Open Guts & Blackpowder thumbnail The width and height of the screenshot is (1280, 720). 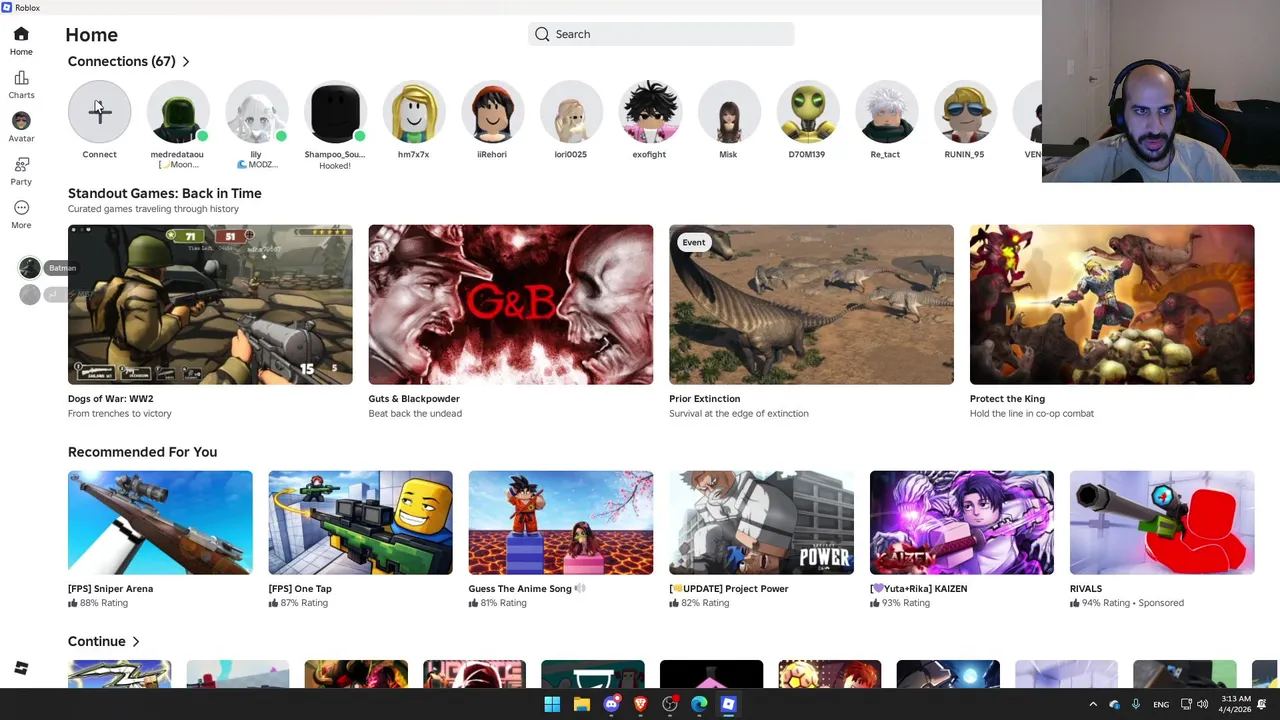(x=511, y=304)
